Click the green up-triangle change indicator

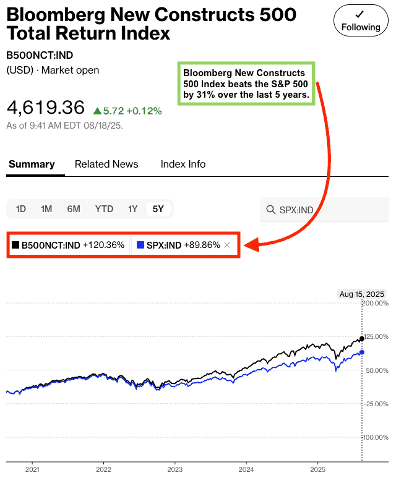pos(97,110)
